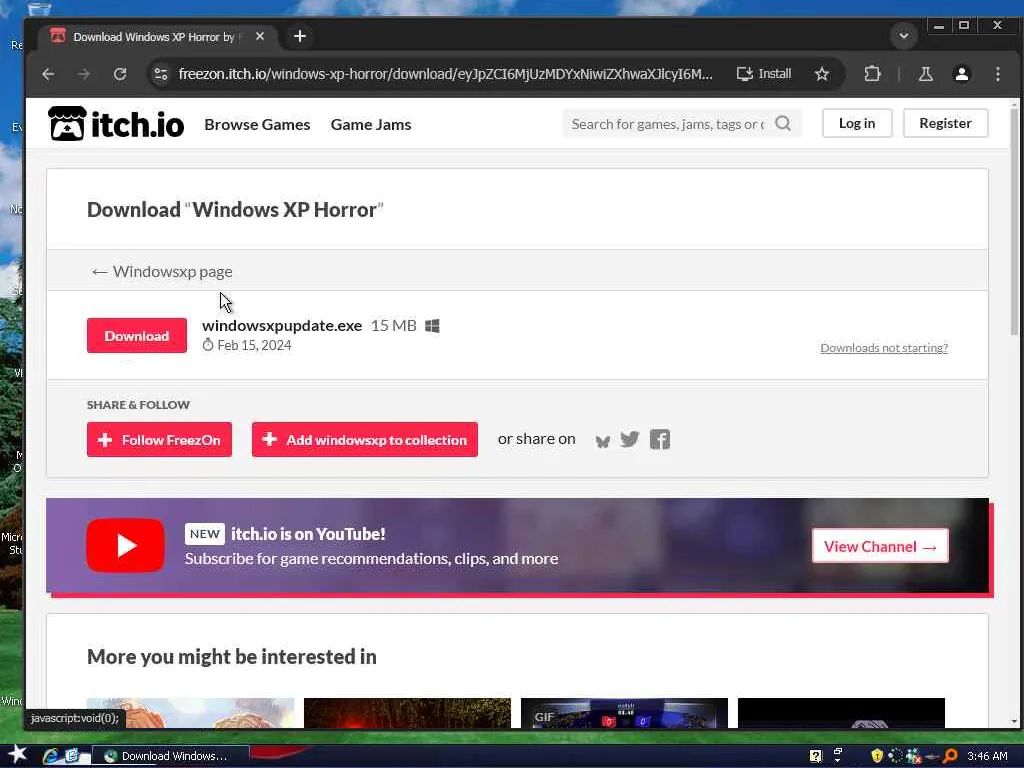Click the YouTube play logo in banner
This screenshot has height=768, width=1024.
click(125, 545)
